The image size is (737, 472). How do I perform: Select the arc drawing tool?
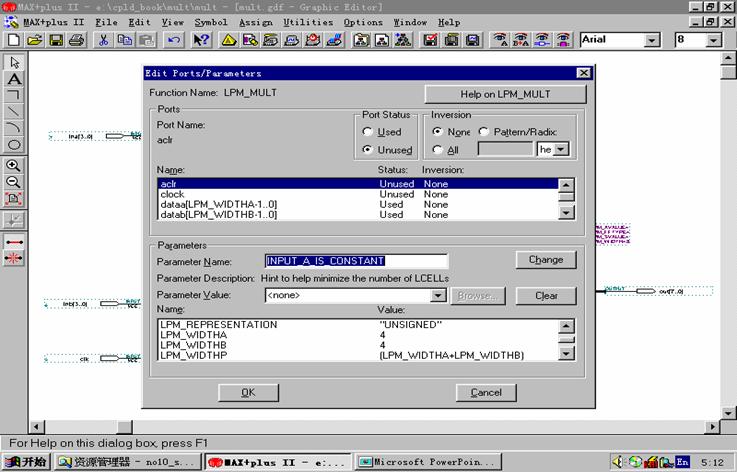[x=14, y=128]
